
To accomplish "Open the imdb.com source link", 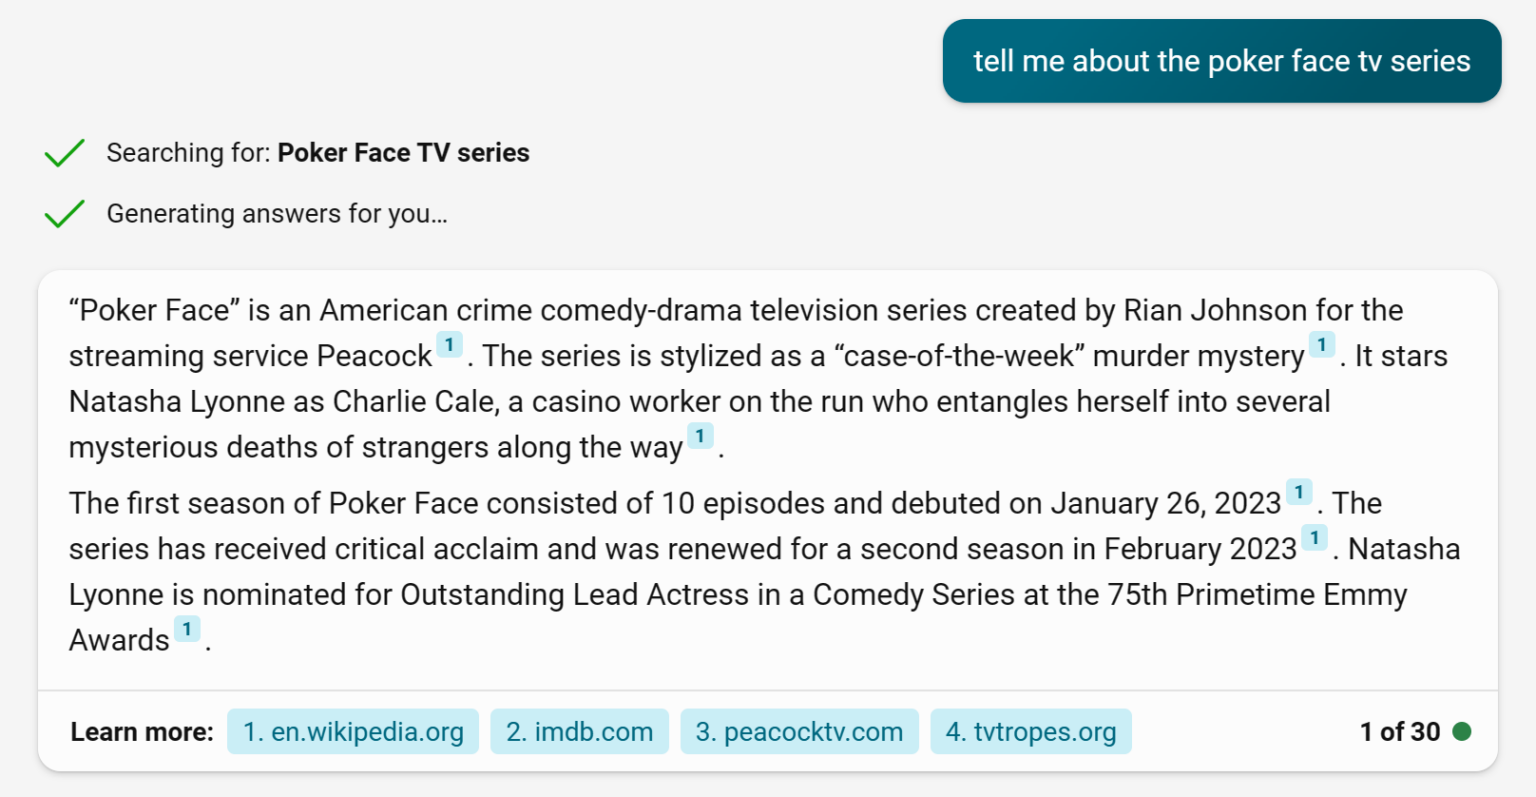I will (x=579, y=732).
